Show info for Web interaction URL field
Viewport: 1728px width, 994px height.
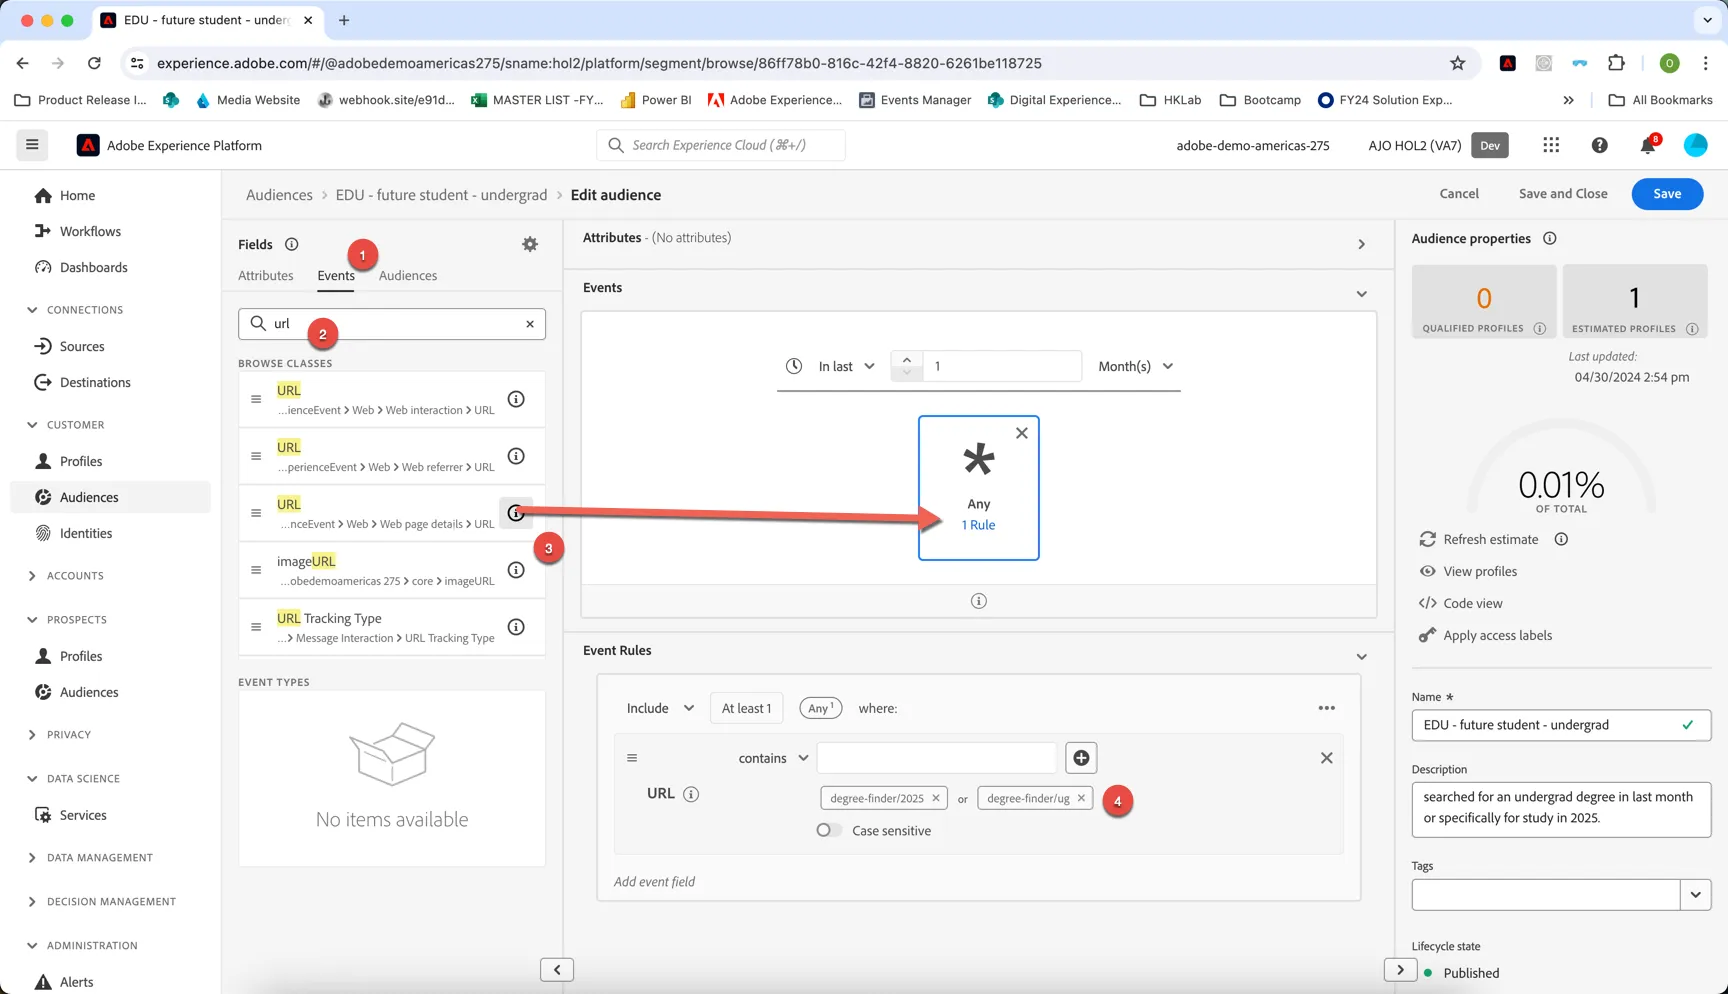pyautogui.click(x=516, y=399)
